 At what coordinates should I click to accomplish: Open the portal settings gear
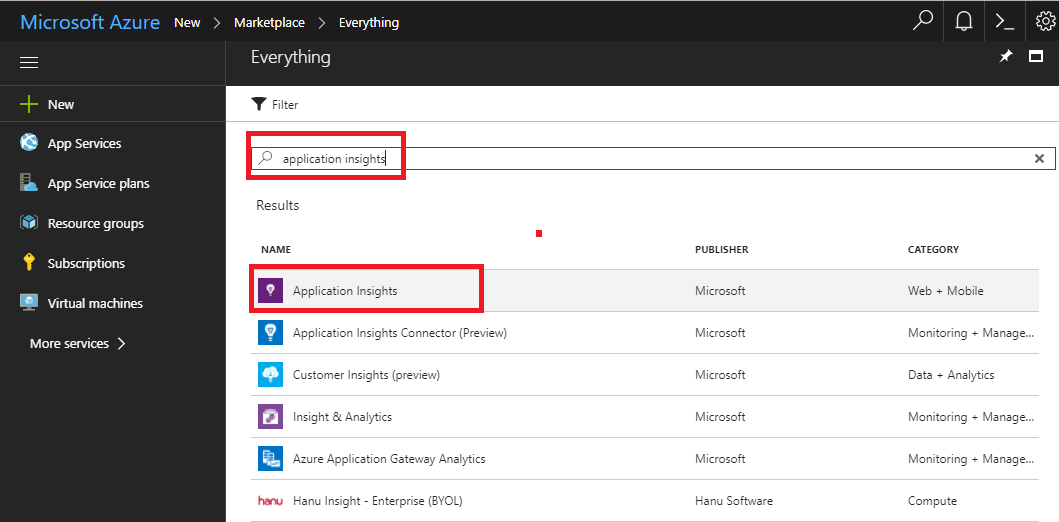tap(1045, 22)
